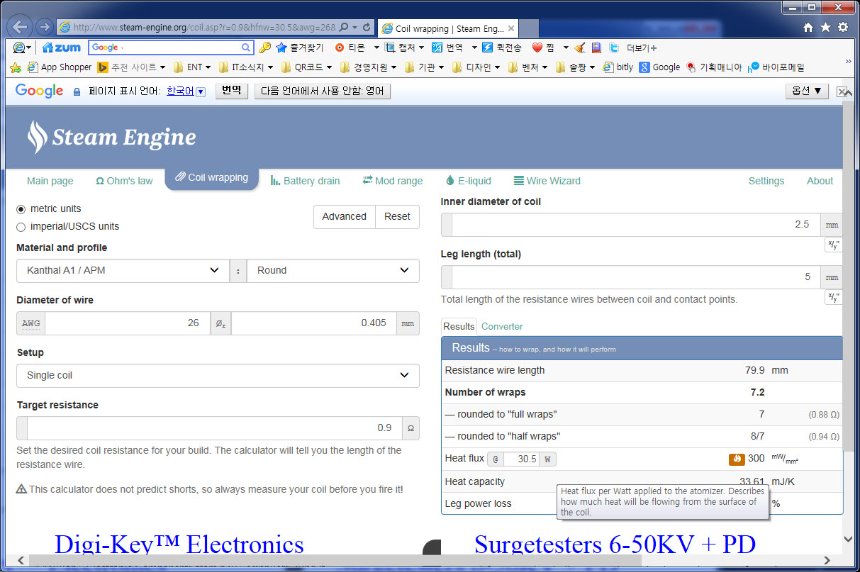Select imperial/USCS units radio button
Viewport: 860px width, 572px height.
click(x=21, y=227)
